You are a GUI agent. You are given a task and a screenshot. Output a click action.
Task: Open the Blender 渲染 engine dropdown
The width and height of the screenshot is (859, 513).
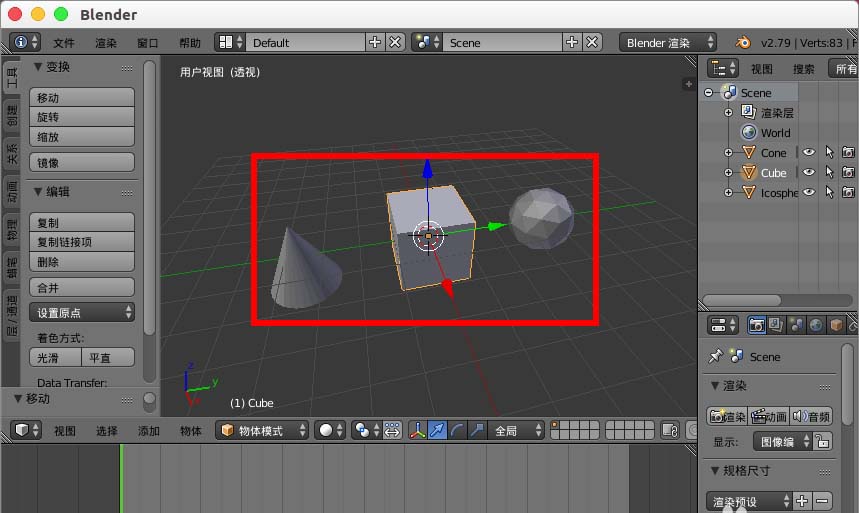668,42
